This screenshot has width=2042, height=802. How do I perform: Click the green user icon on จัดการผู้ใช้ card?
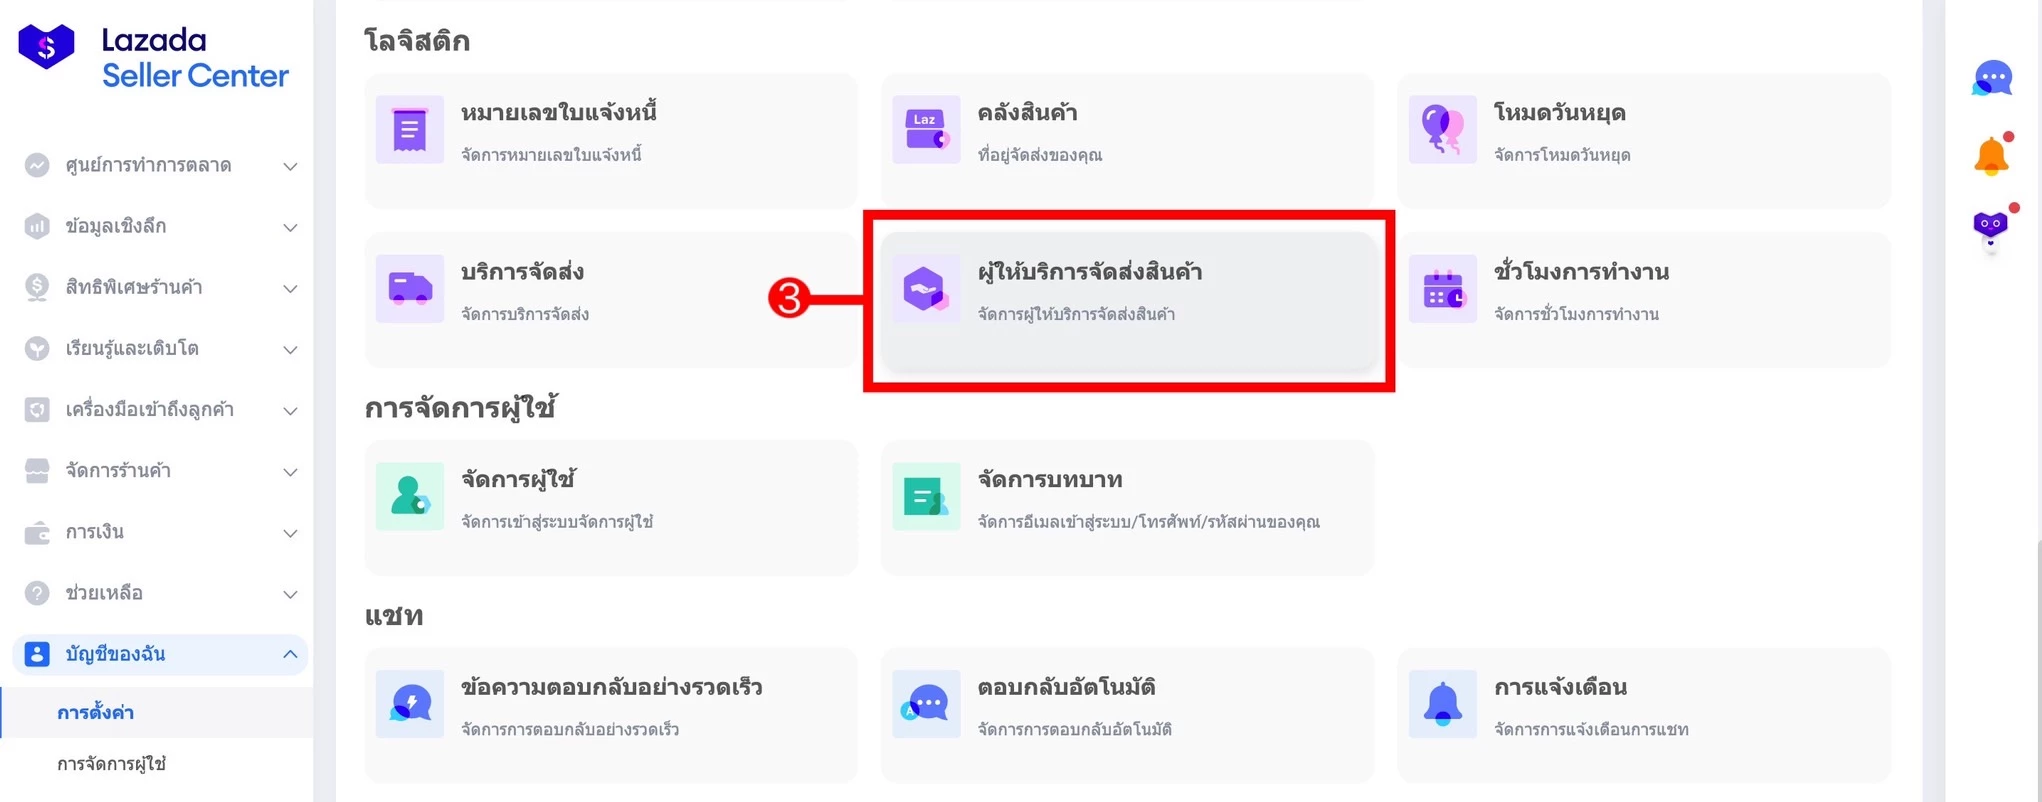409,497
